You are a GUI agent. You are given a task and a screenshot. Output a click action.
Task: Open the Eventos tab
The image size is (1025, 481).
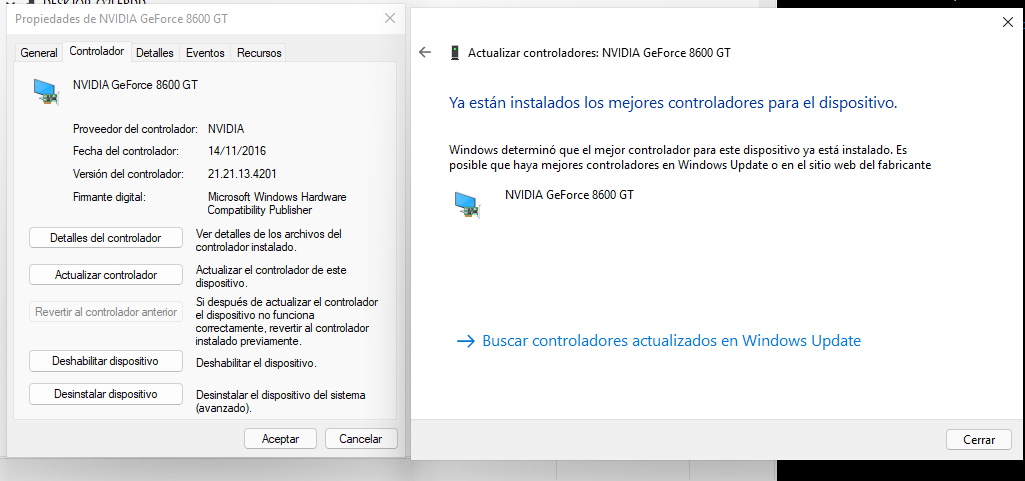point(205,53)
